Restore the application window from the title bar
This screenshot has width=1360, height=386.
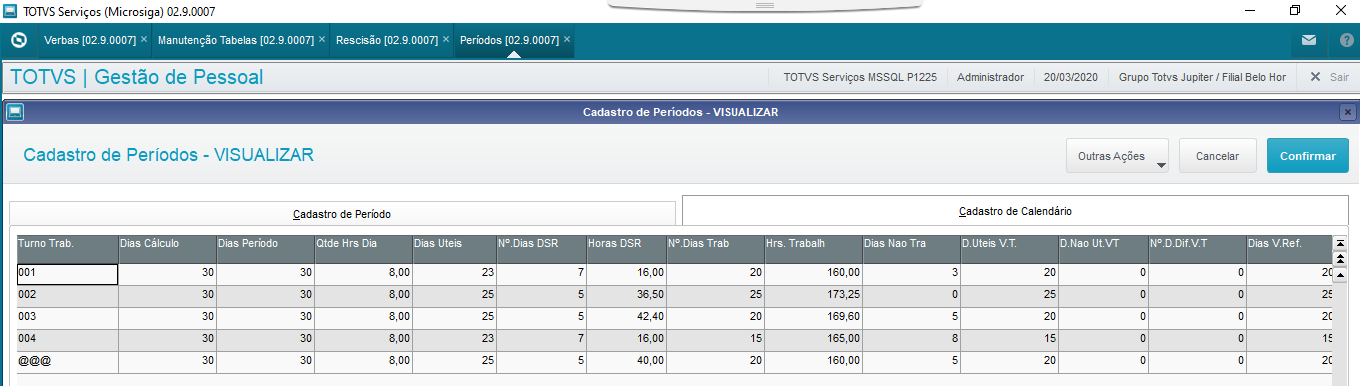coord(1295,11)
